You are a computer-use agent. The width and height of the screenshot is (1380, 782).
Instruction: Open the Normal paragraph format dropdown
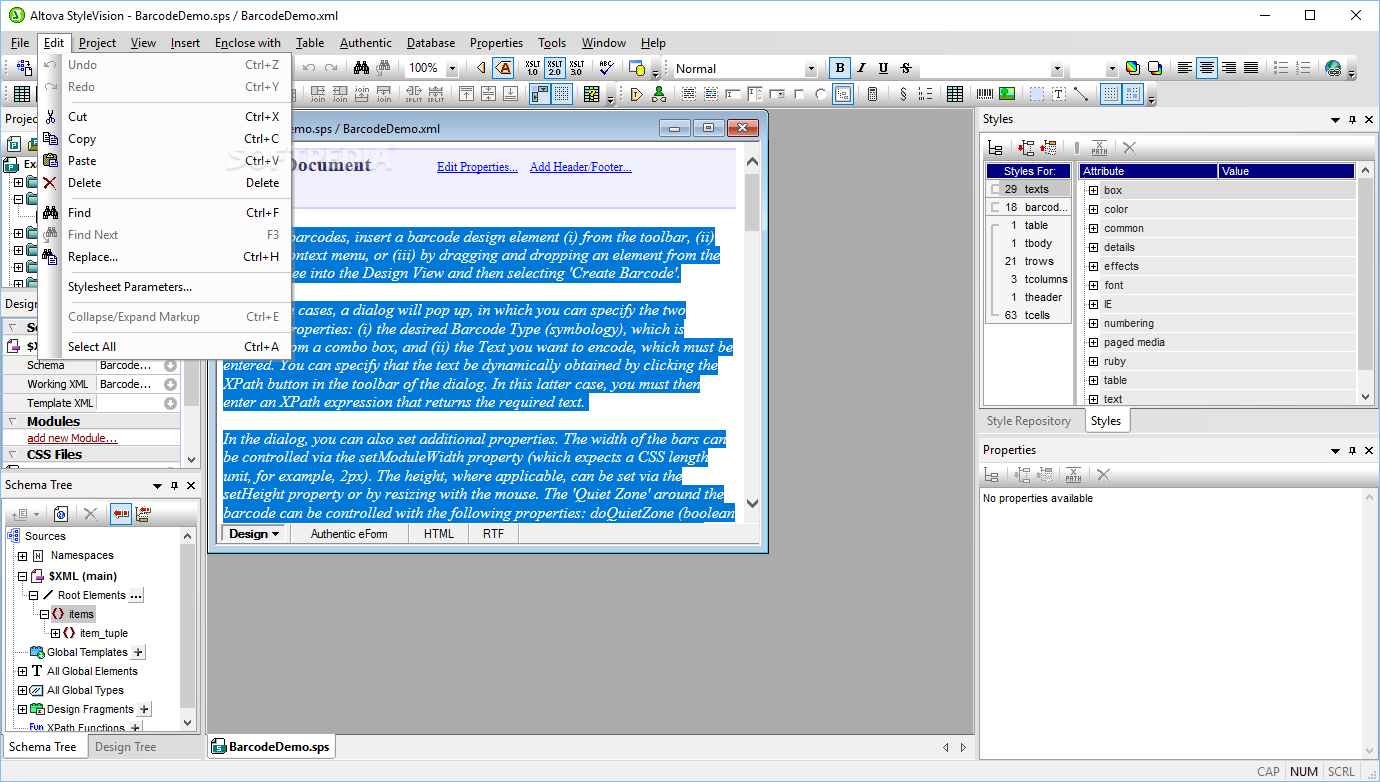[x=811, y=68]
